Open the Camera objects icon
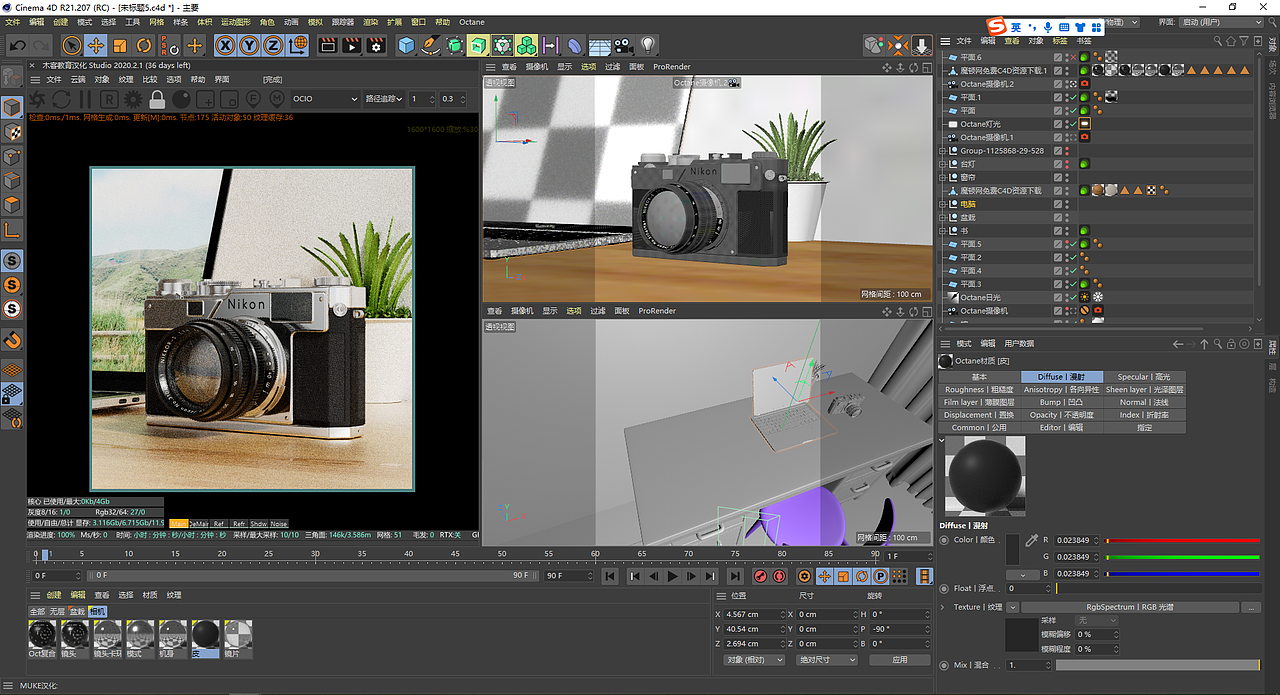The width and height of the screenshot is (1280, 695). (x=624, y=45)
